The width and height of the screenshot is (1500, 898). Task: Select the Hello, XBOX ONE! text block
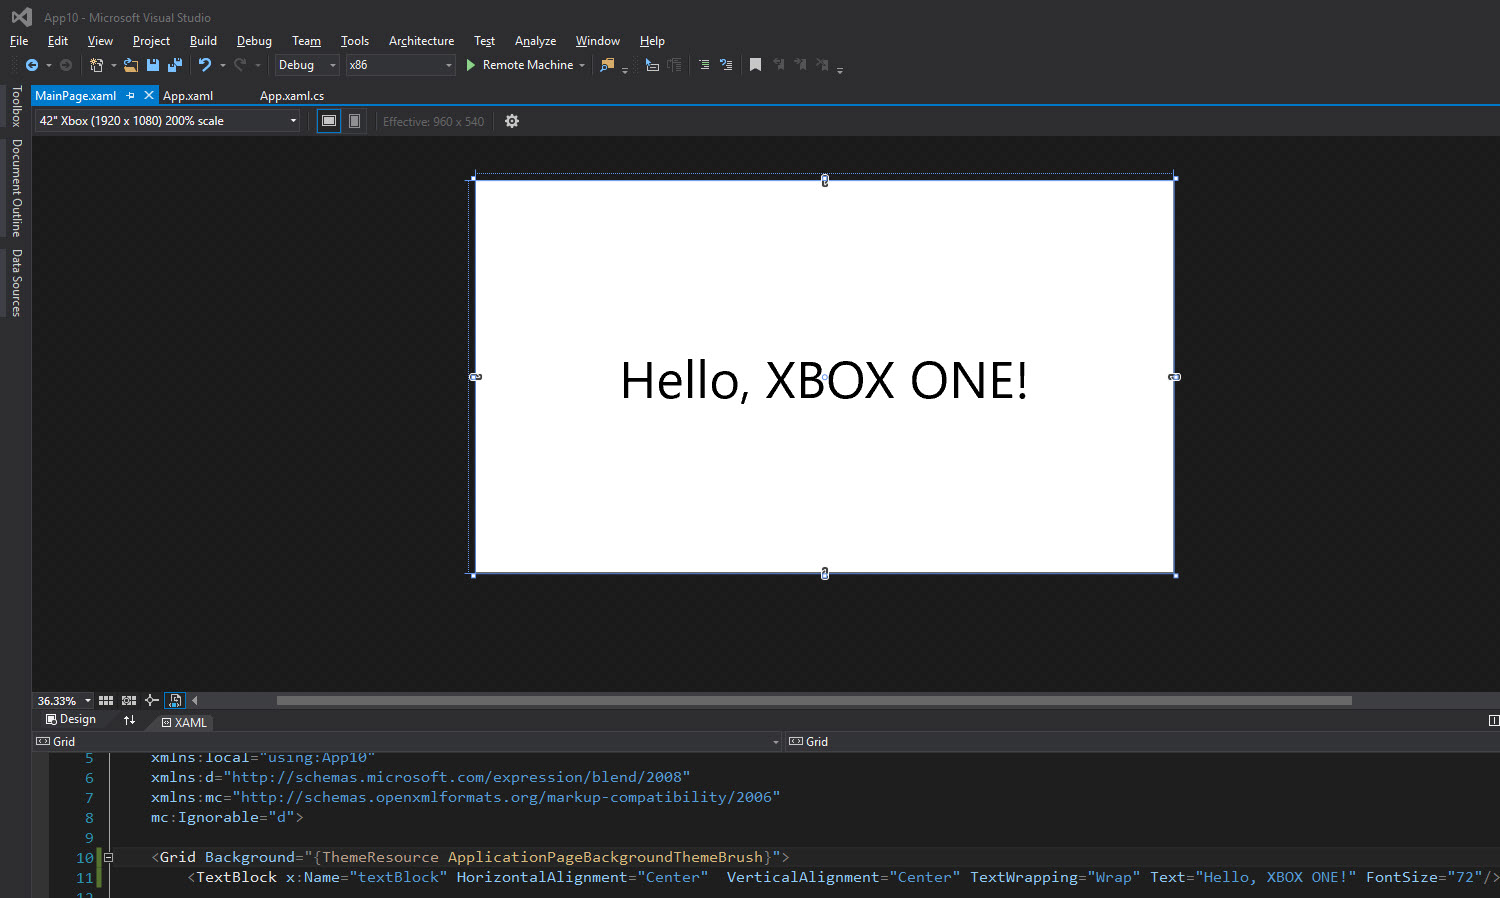[824, 381]
